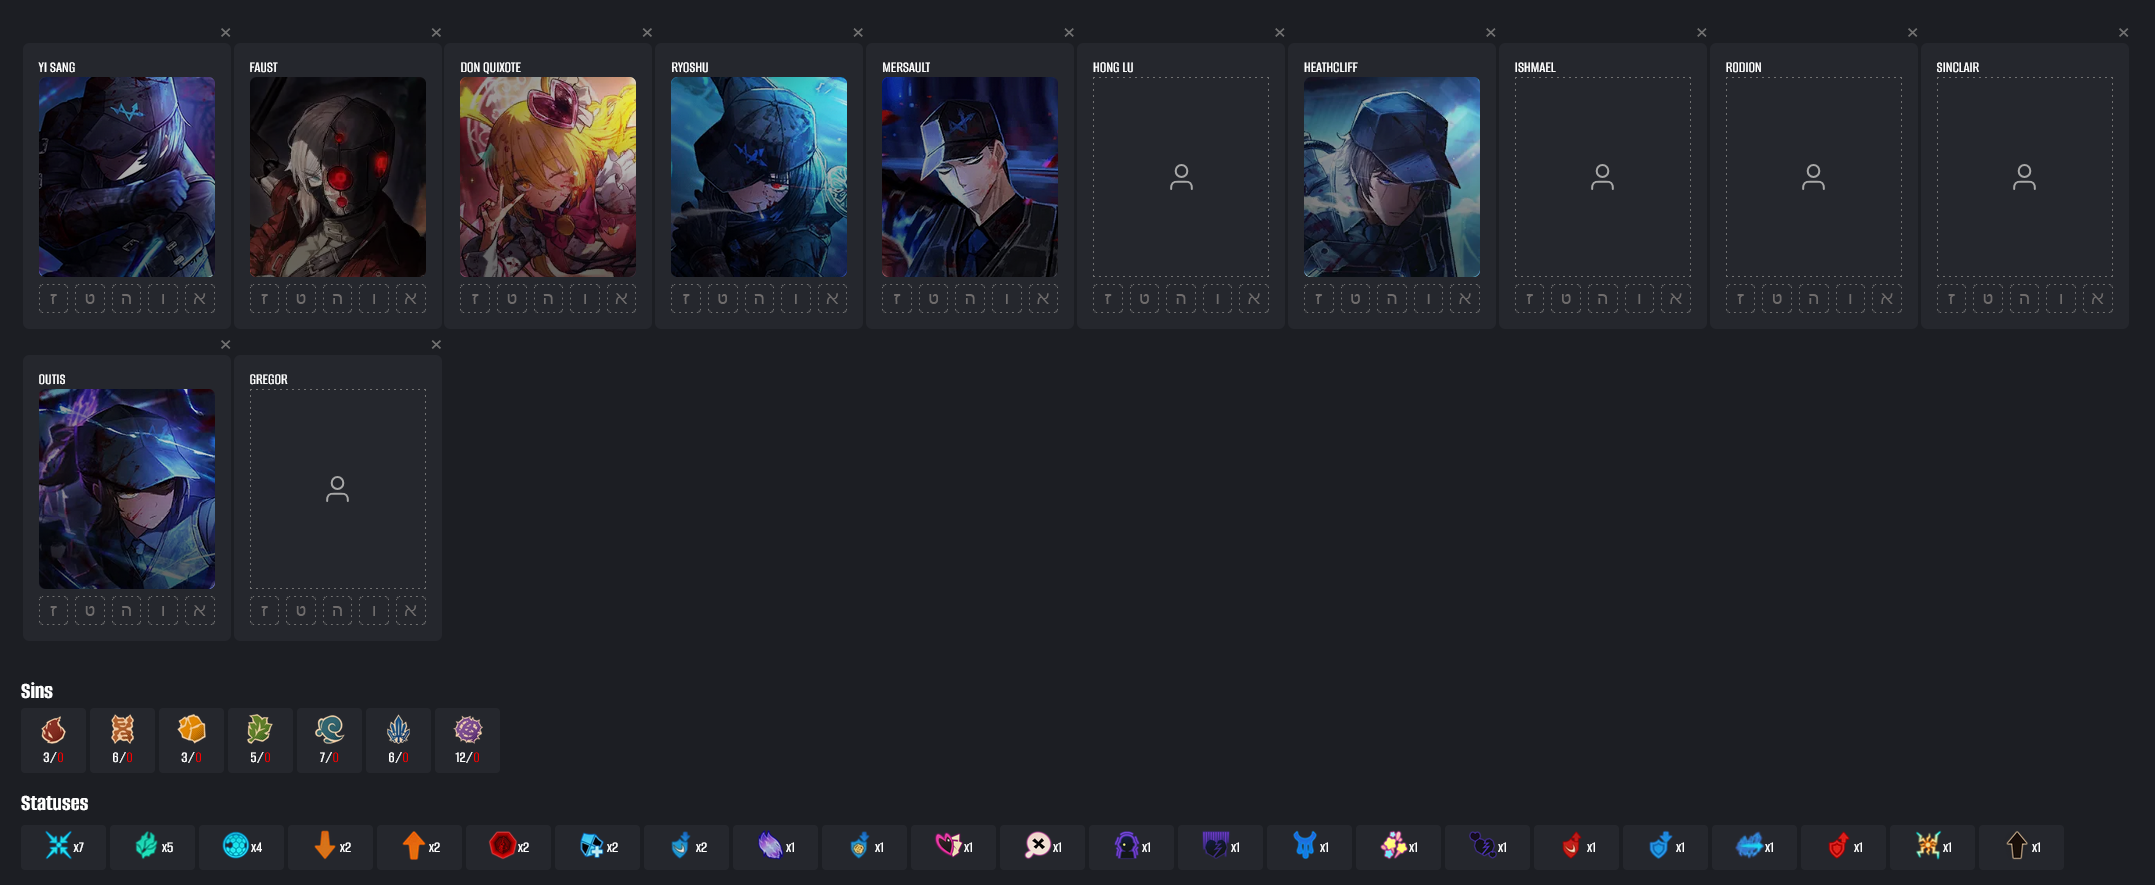The height and width of the screenshot is (885, 2155).
Task: Click the blue shield-with-plus status icon
Action: point(592,846)
